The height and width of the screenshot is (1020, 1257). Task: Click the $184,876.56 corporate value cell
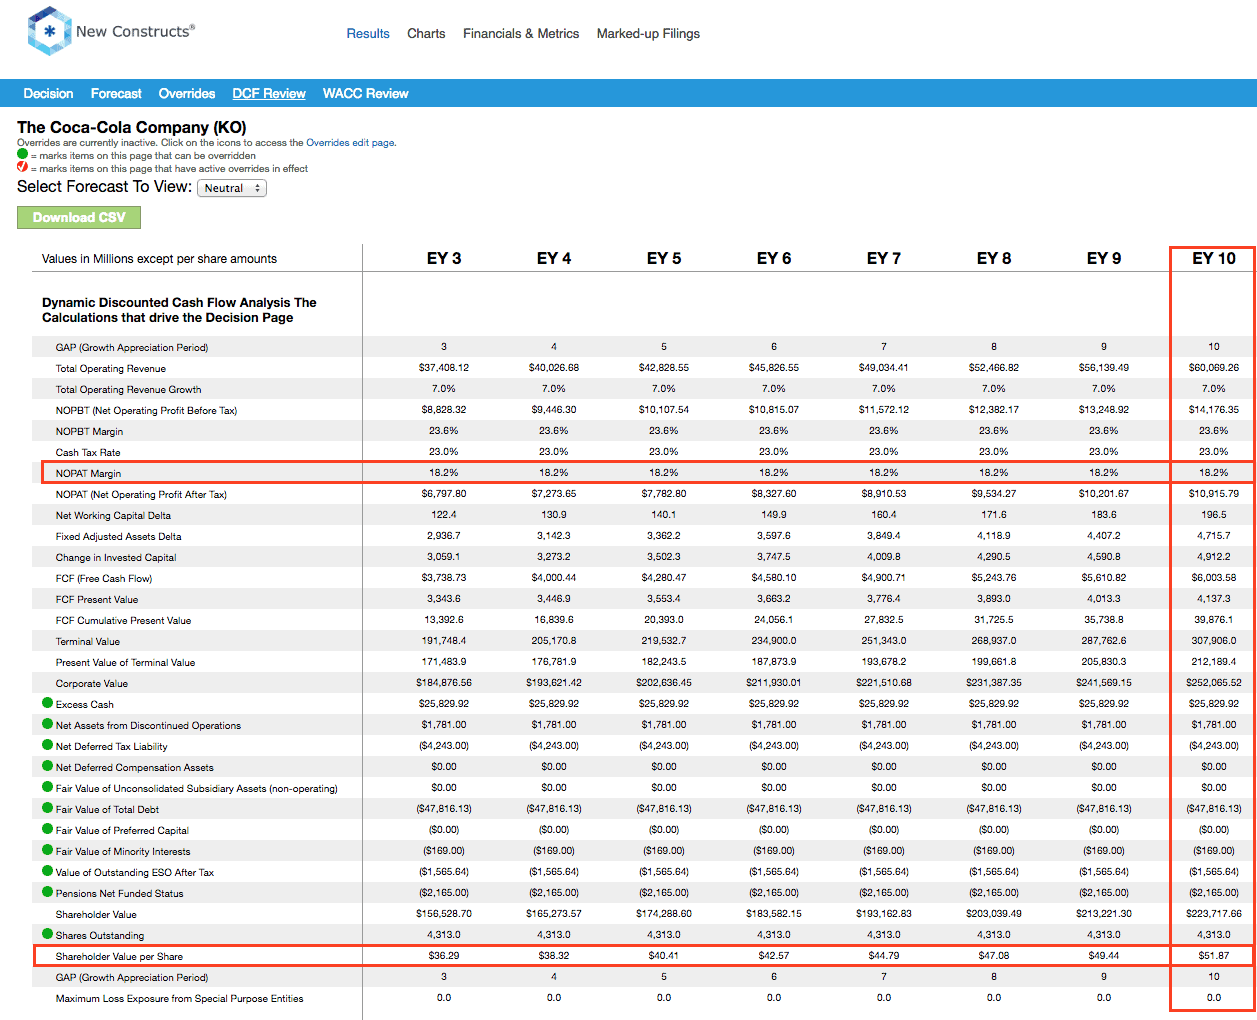click(444, 683)
